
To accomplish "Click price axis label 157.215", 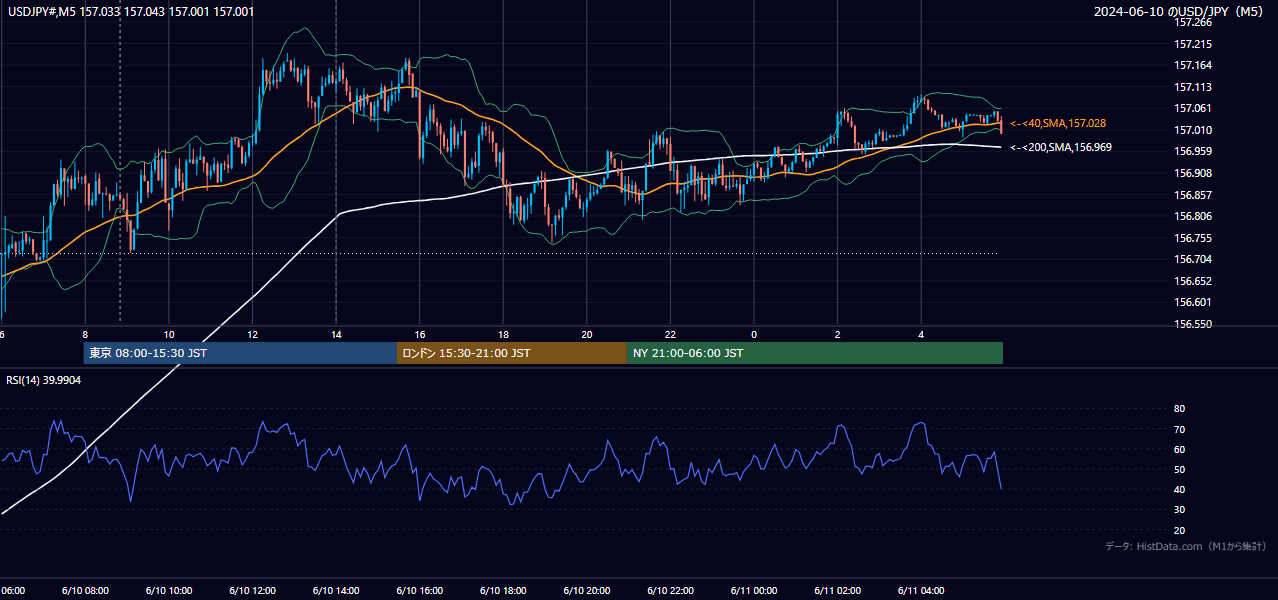I will coord(1193,44).
